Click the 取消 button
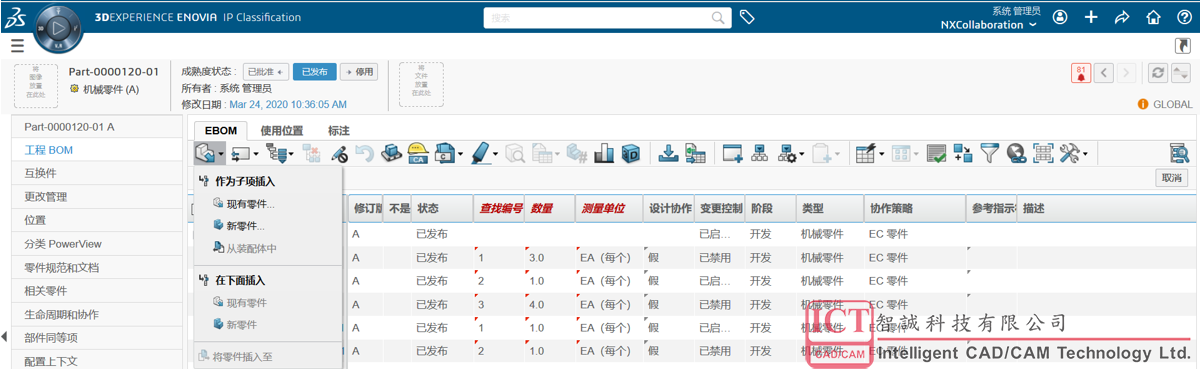 coord(1171,178)
